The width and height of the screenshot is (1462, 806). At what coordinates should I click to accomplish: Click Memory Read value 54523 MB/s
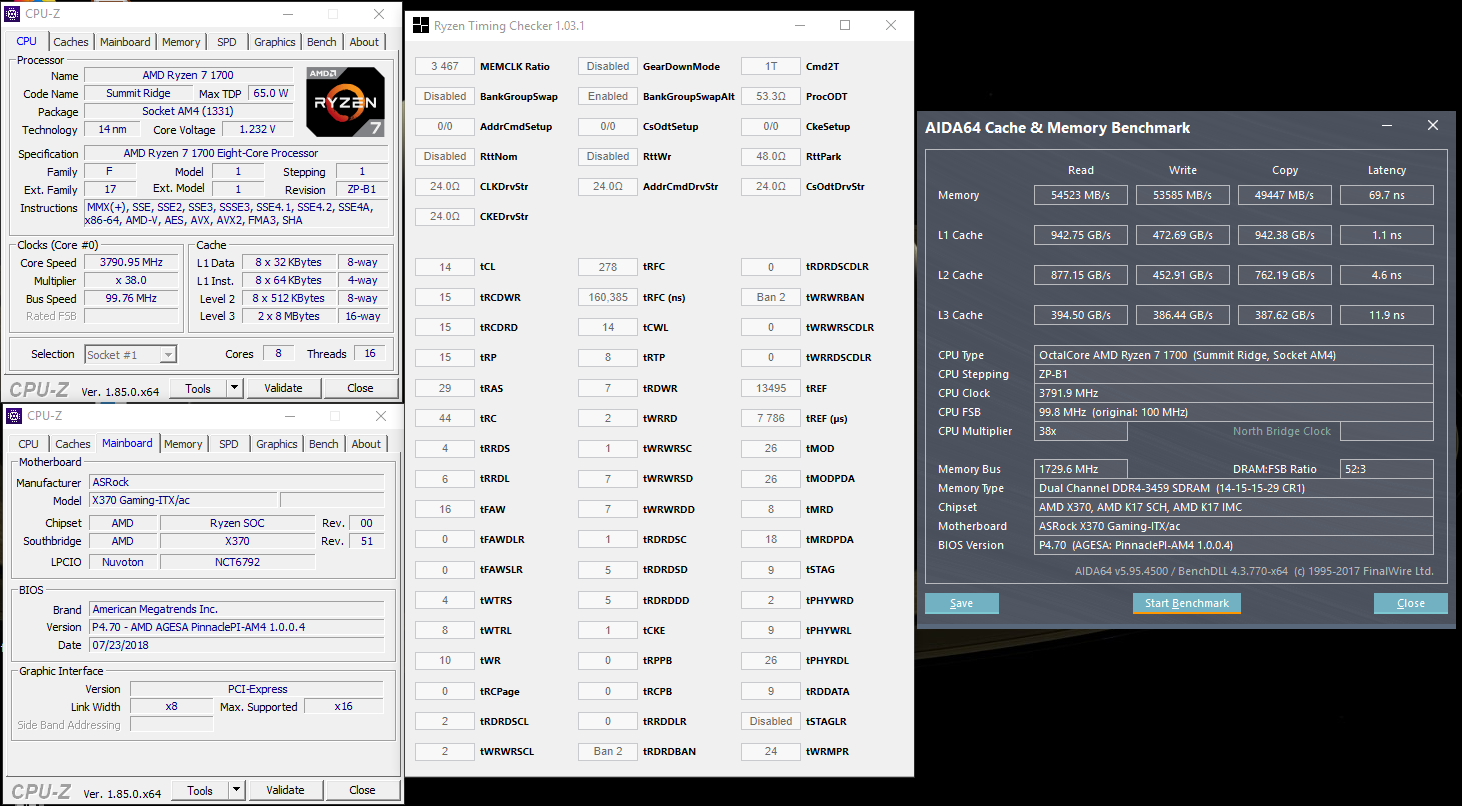pos(1081,195)
